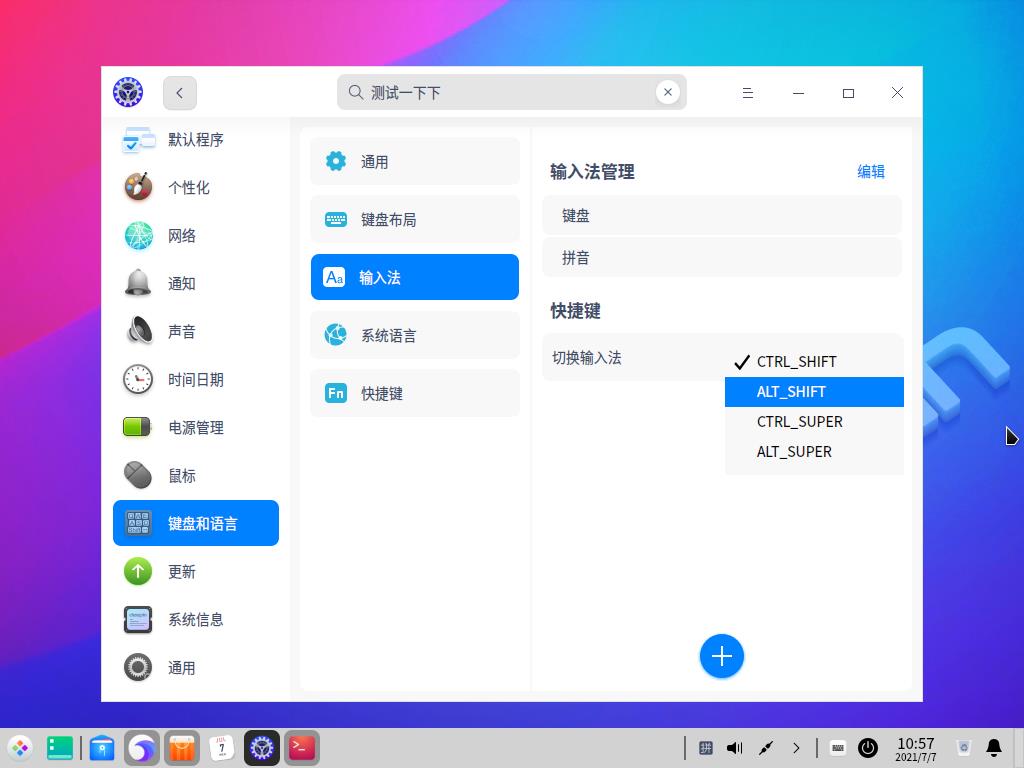Choose ALT_SUPER shortcut option
The image size is (1024, 768).
coord(814,452)
